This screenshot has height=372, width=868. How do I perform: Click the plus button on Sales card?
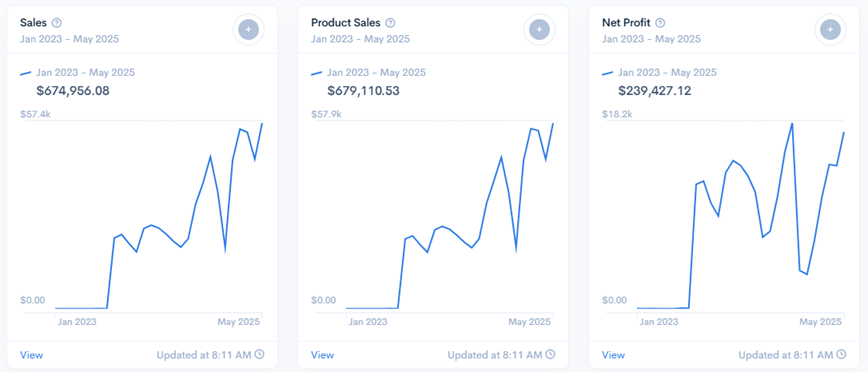[x=249, y=29]
